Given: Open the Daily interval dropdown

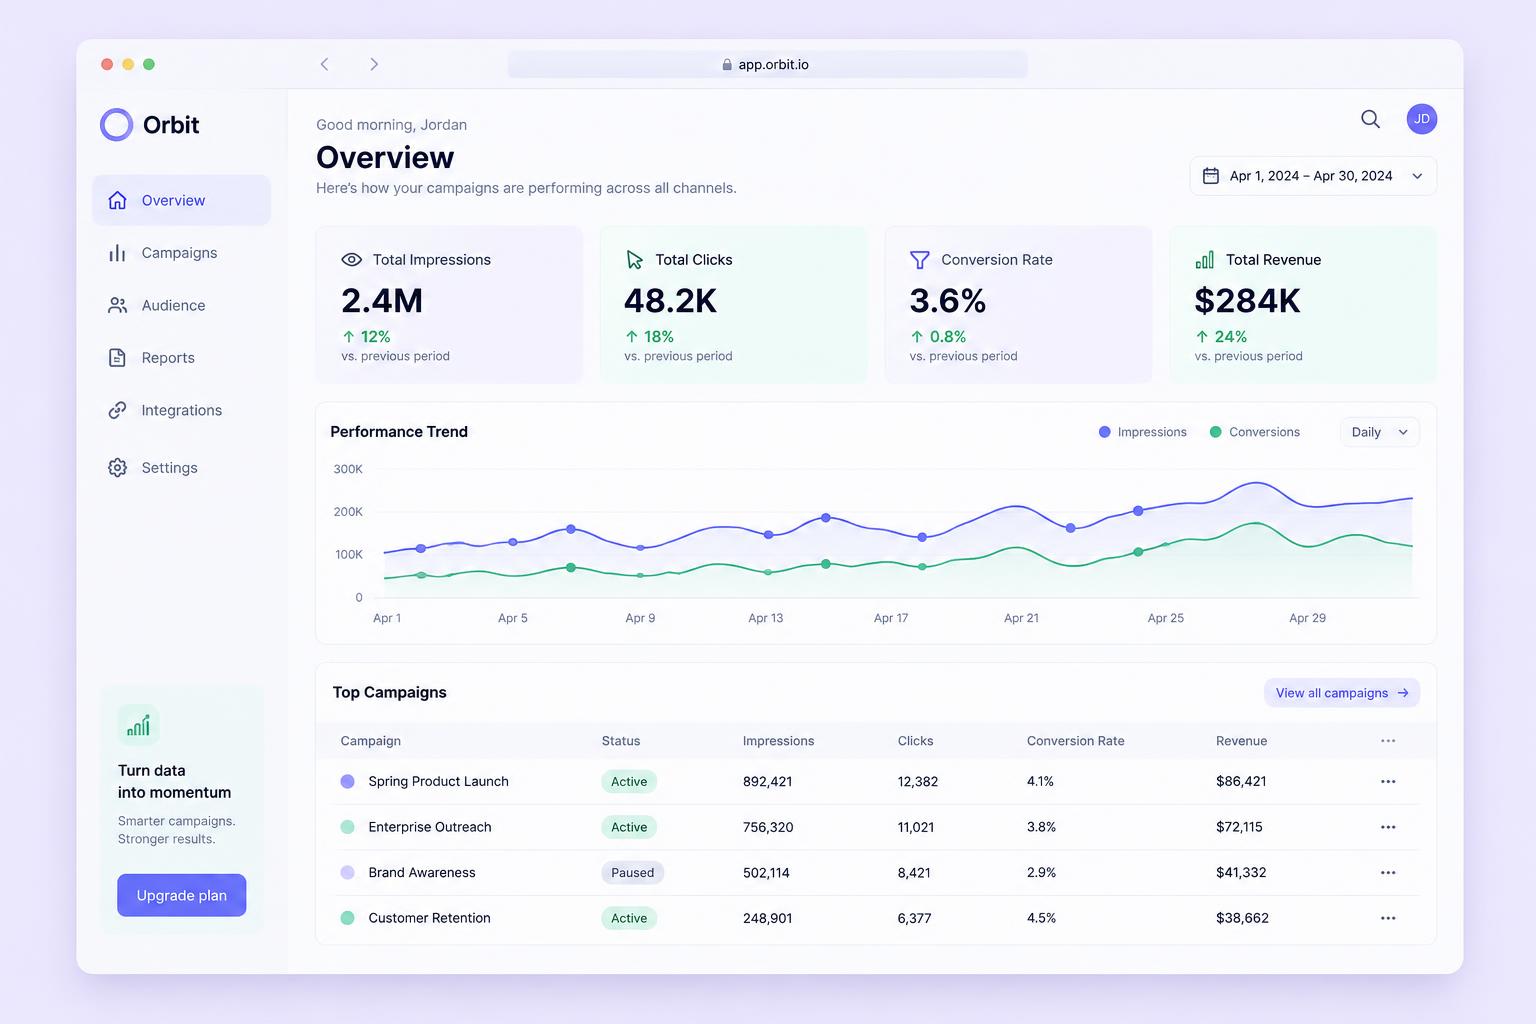Looking at the screenshot, I should click(1379, 432).
